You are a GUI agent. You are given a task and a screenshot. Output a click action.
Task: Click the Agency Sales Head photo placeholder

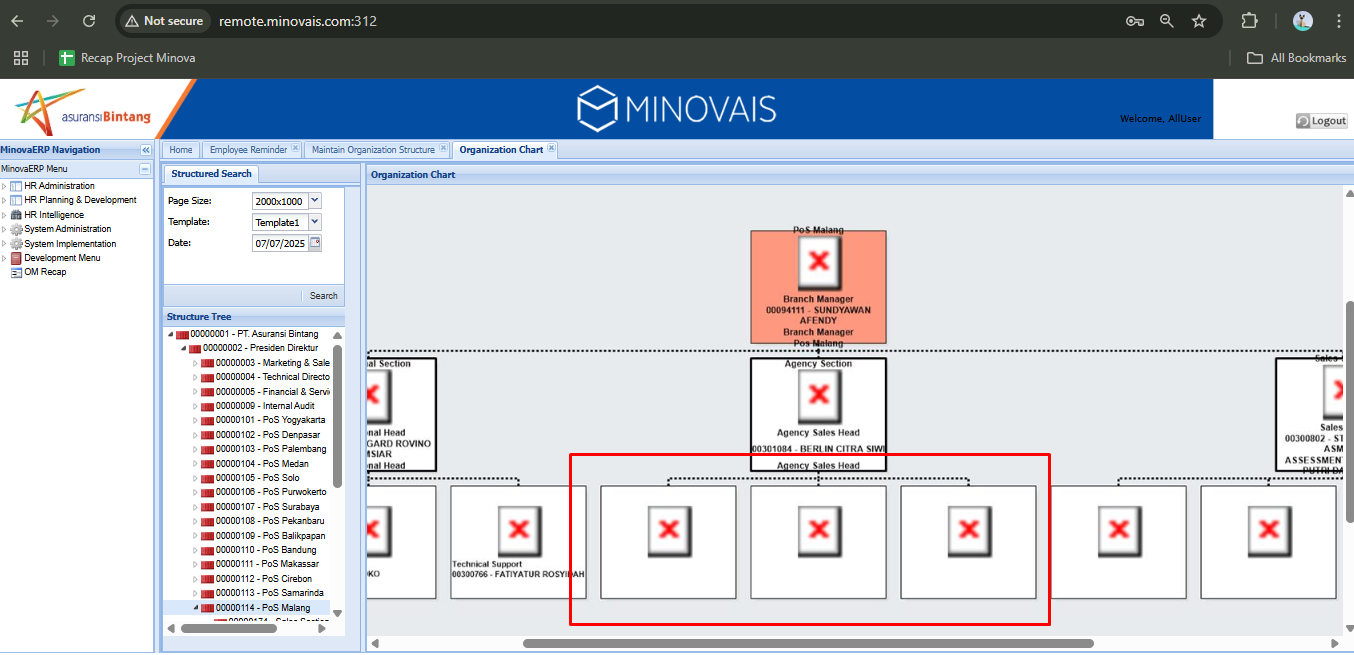[x=818, y=396]
